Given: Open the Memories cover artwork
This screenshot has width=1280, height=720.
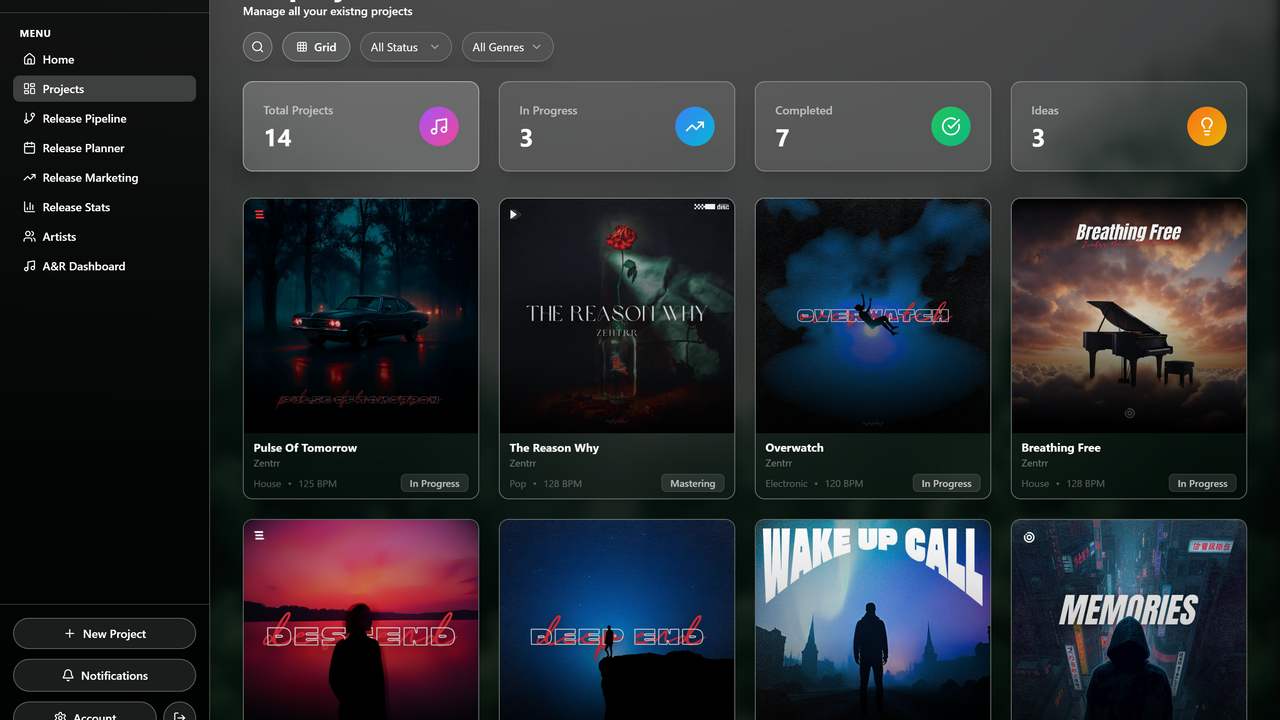Looking at the screenshot, I should coord(1129,620).
